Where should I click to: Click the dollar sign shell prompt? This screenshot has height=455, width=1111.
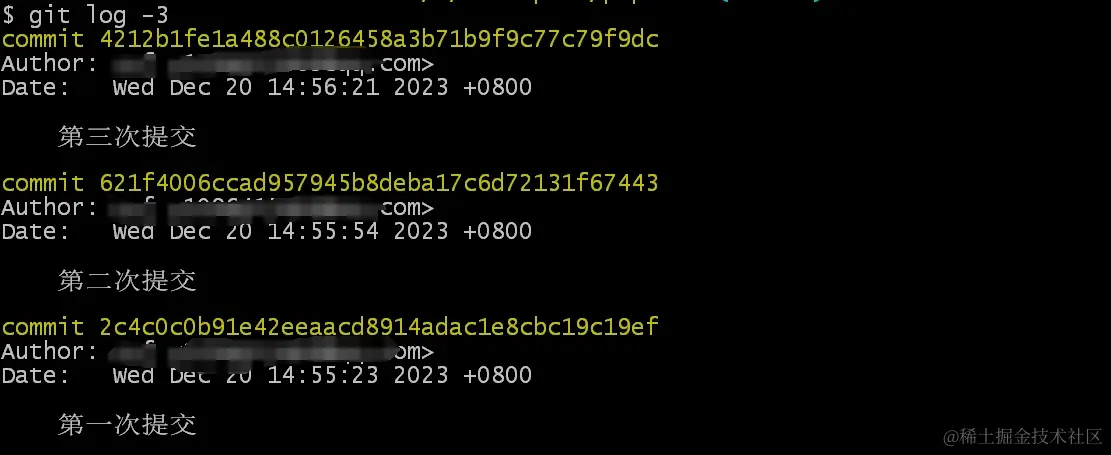point(8,15)
